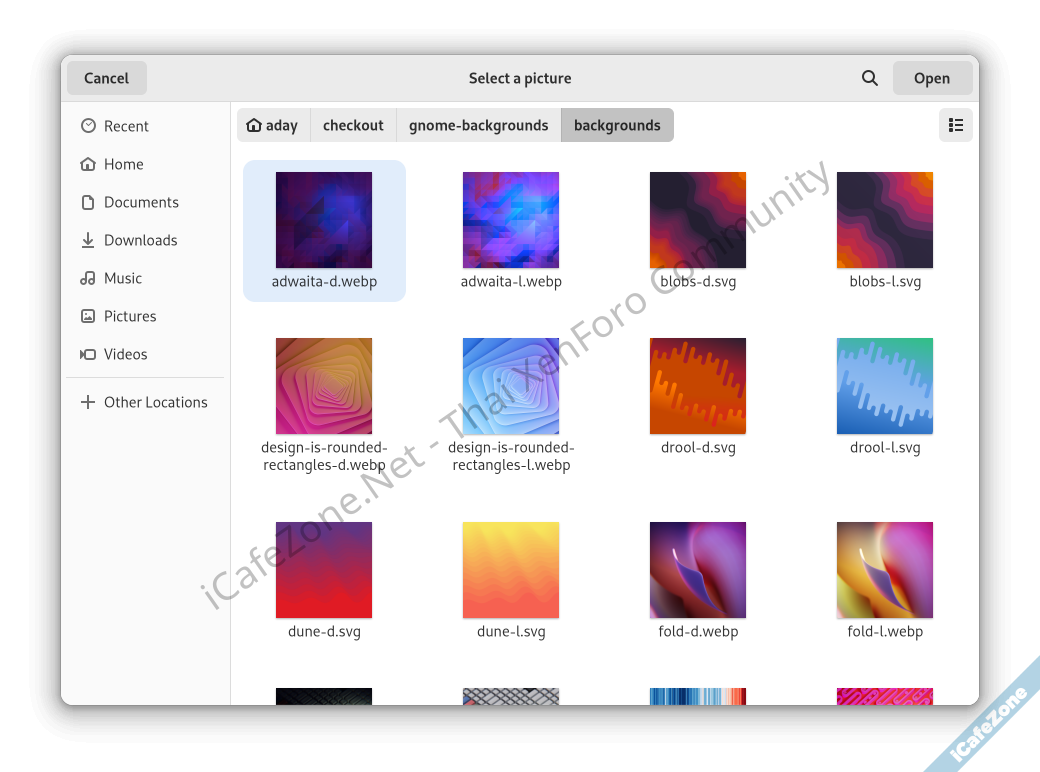This screenshot has width=1040, height=772.
Task: Open Videos in the sidebar
Action: 125,354
